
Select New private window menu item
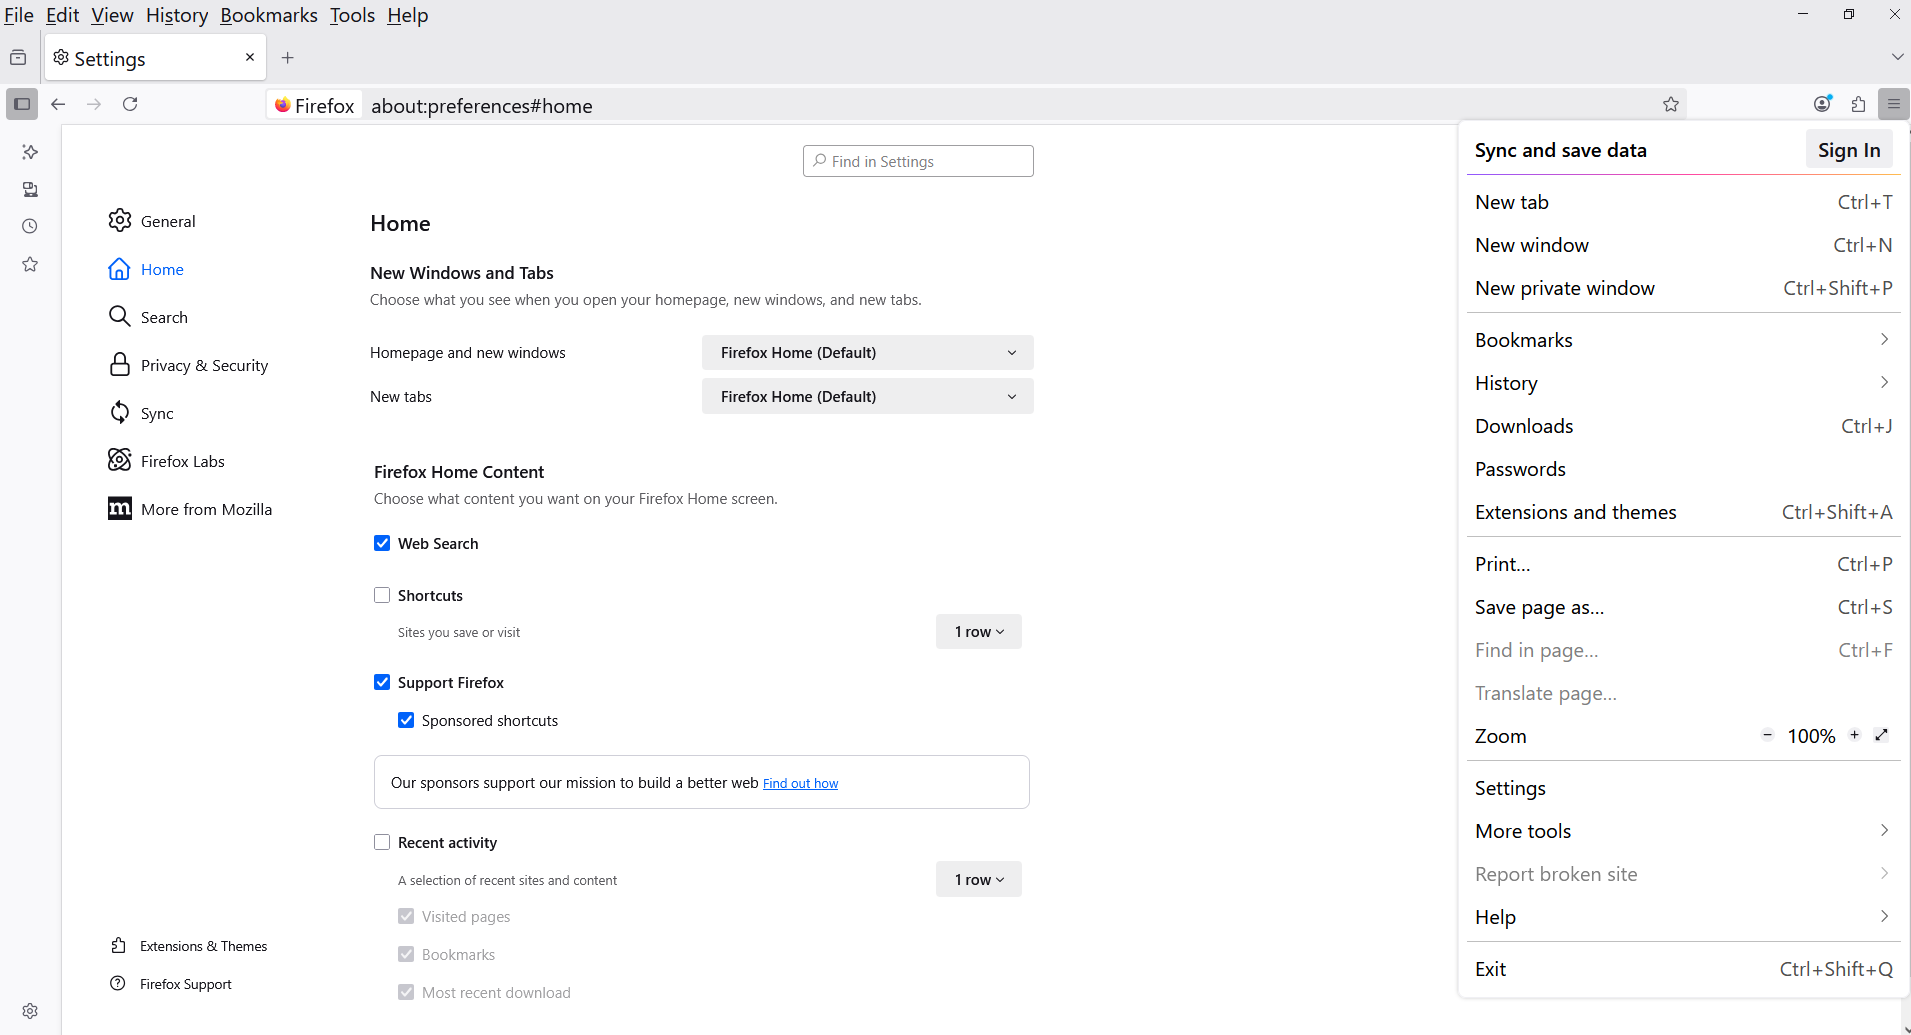click(x=1564, y=288)
